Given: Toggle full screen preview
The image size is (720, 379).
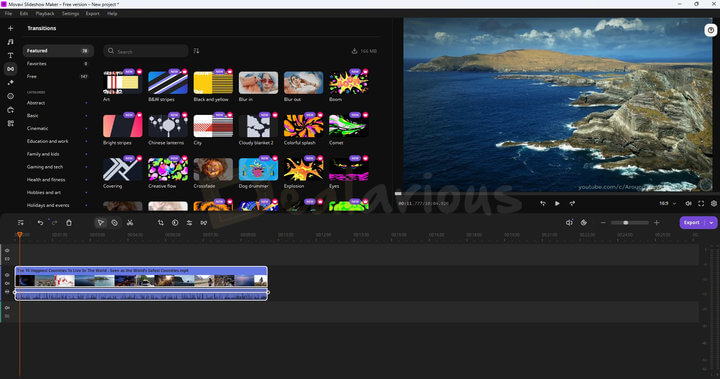Looking at the screenshot, I should [x=701, y=204].
